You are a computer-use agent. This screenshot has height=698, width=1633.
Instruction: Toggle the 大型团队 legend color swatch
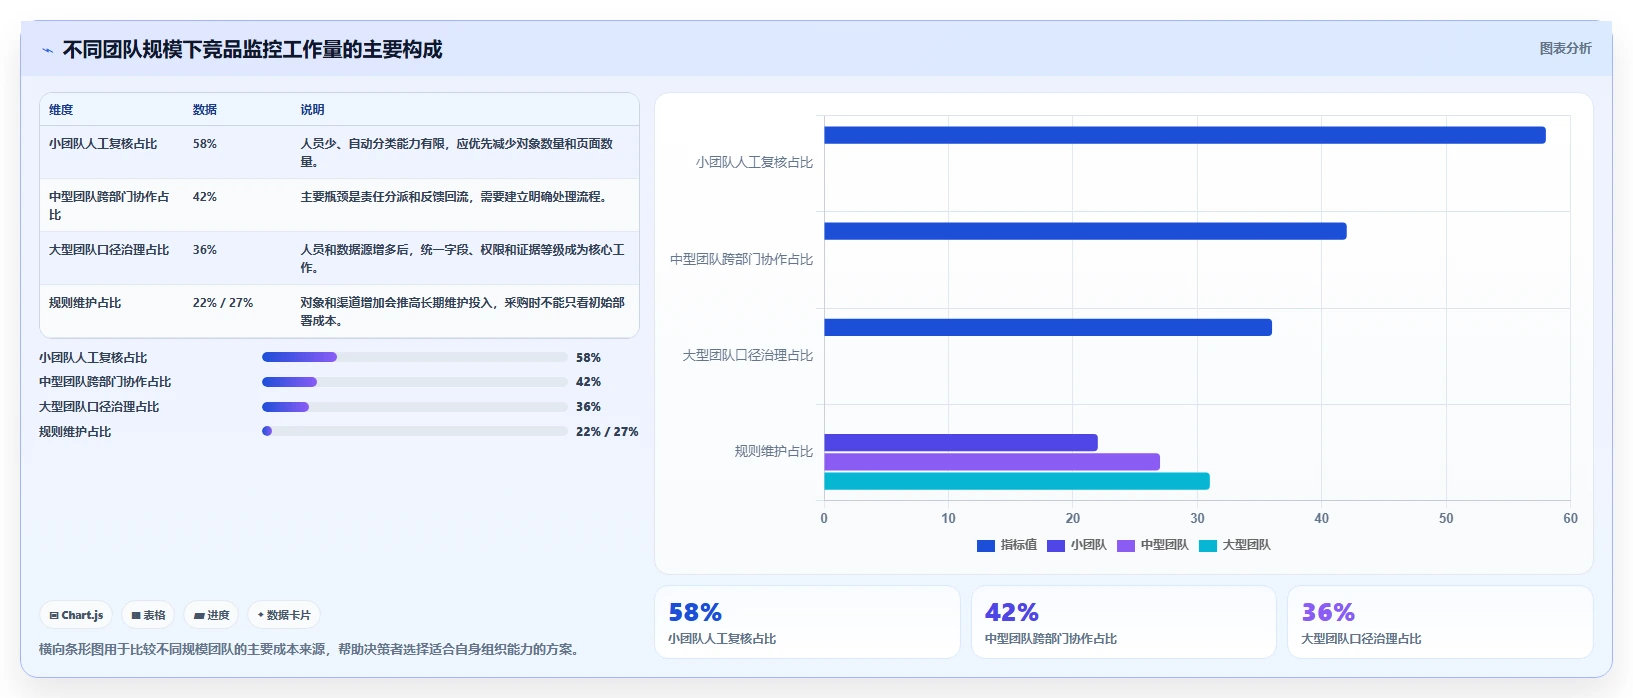[1208, 545]
